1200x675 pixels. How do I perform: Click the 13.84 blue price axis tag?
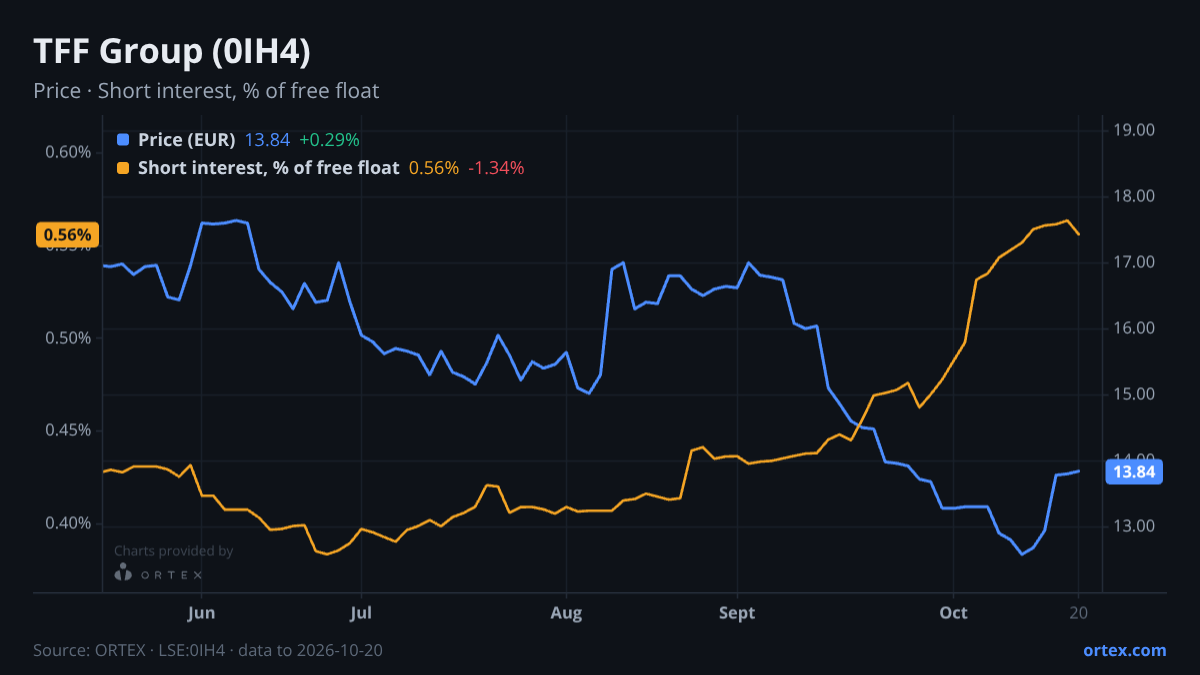(x=1134, y=472)
